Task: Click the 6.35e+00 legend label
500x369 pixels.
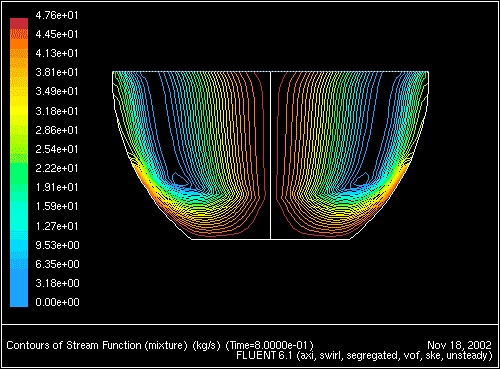Action: pyautogui.click(x=57, y=264)
